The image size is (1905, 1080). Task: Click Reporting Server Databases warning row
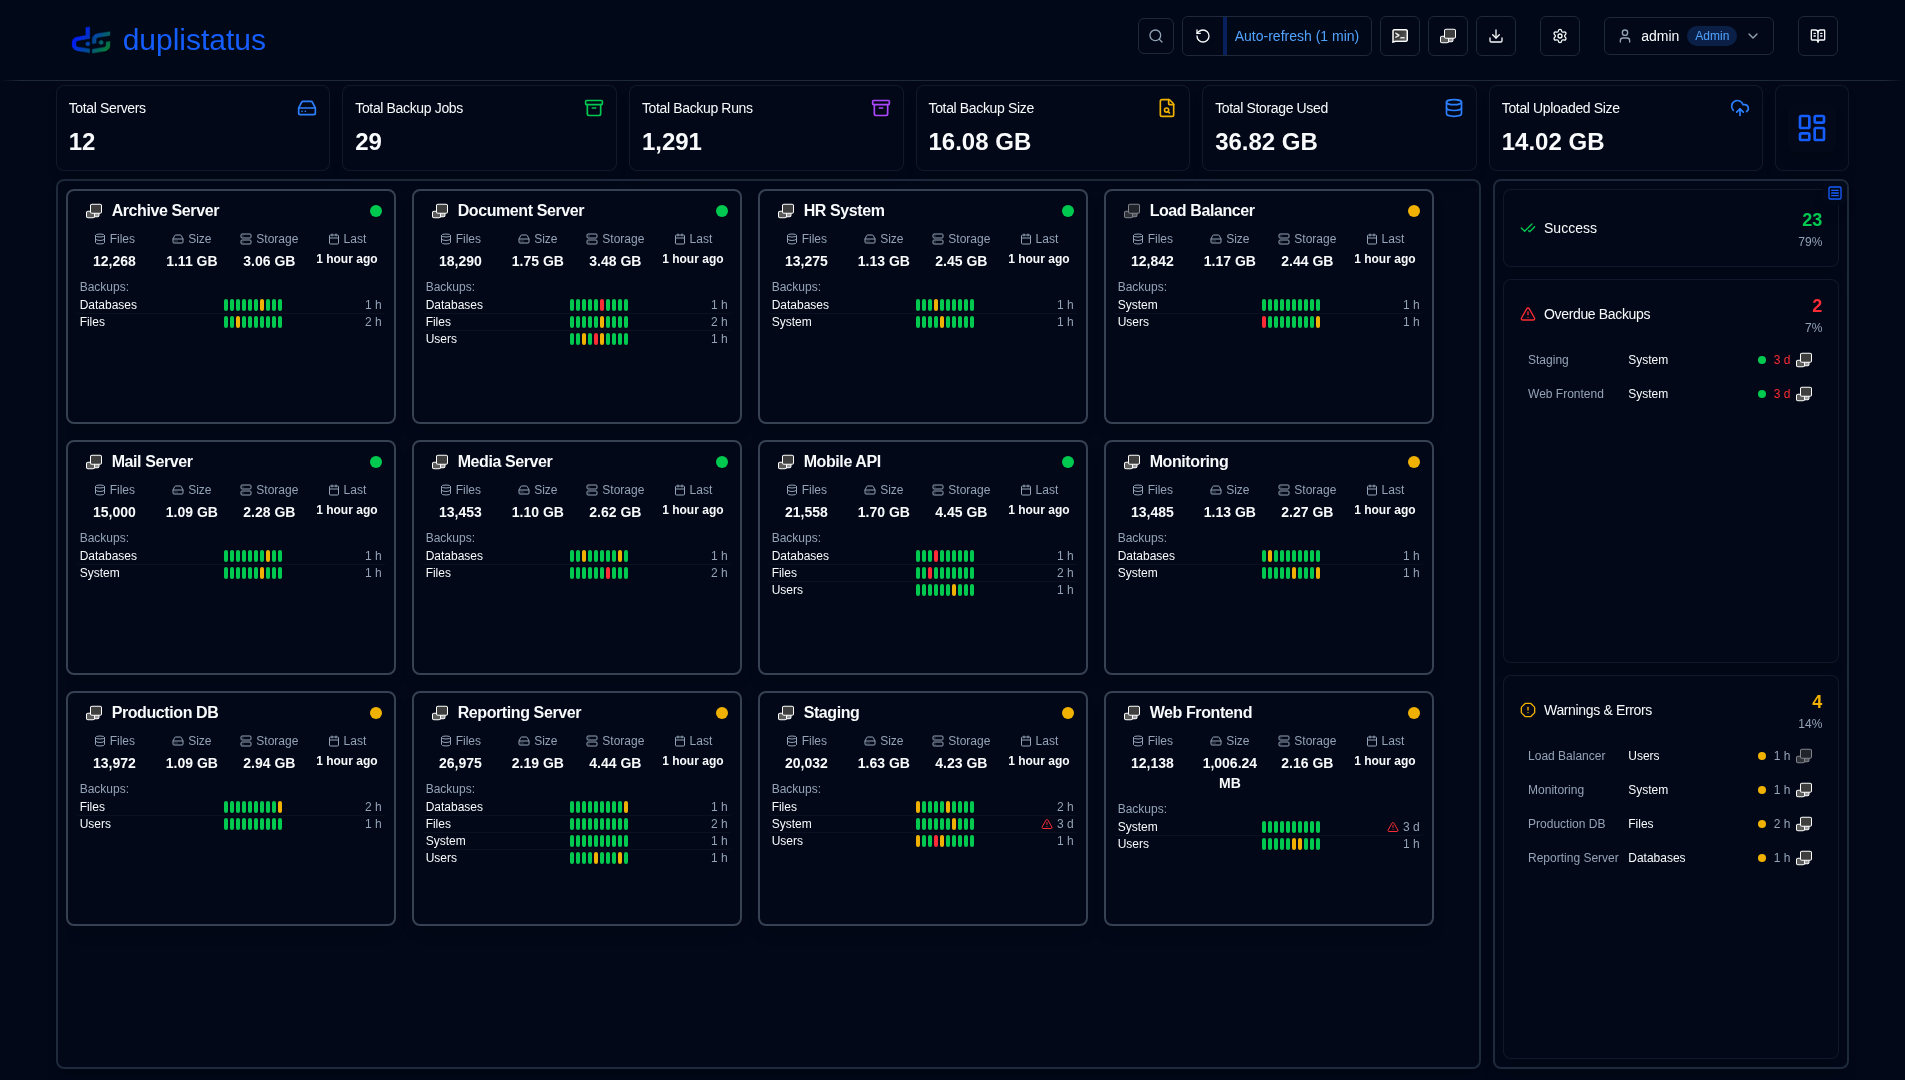[1670, 858]
